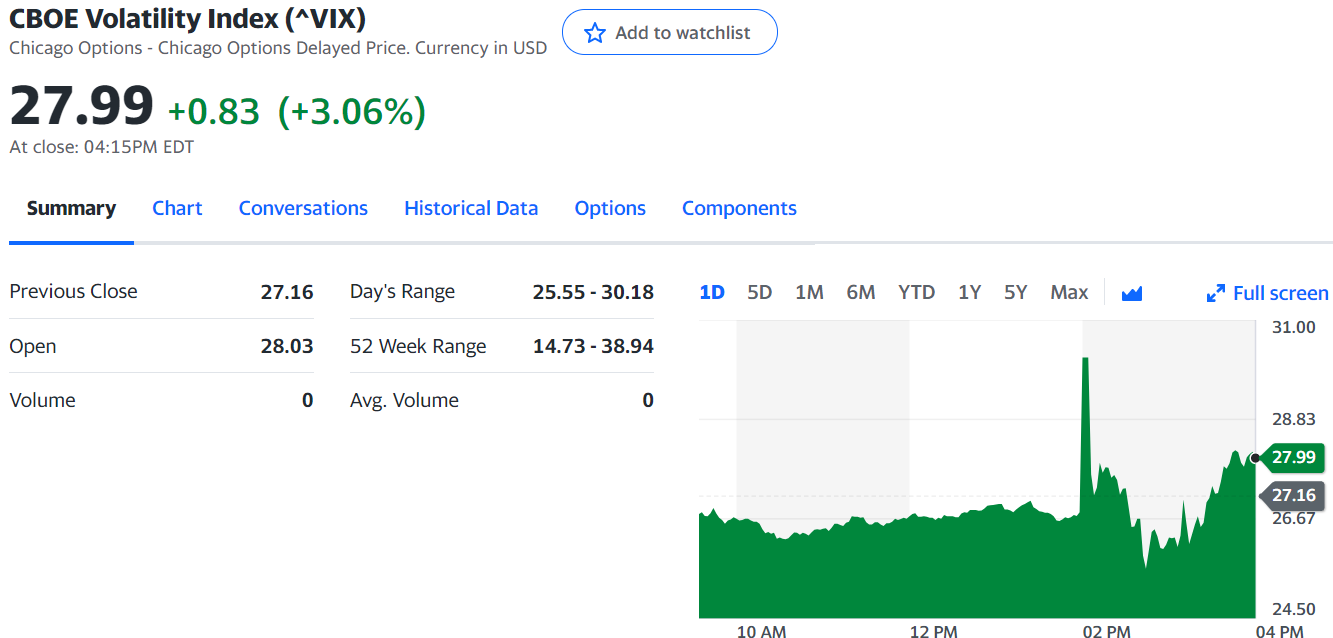Click Day's Range value 25.55 - 30.18
Viewport: 1333px width, 638px height.
click(x=593, y=292)
